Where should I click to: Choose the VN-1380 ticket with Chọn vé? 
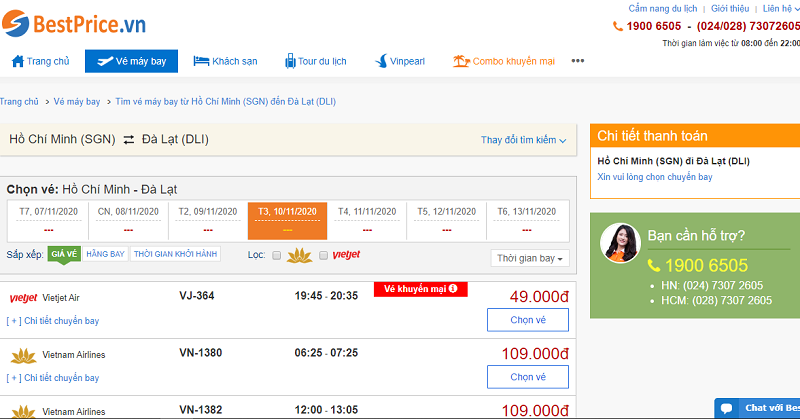[x=528, y=377]
